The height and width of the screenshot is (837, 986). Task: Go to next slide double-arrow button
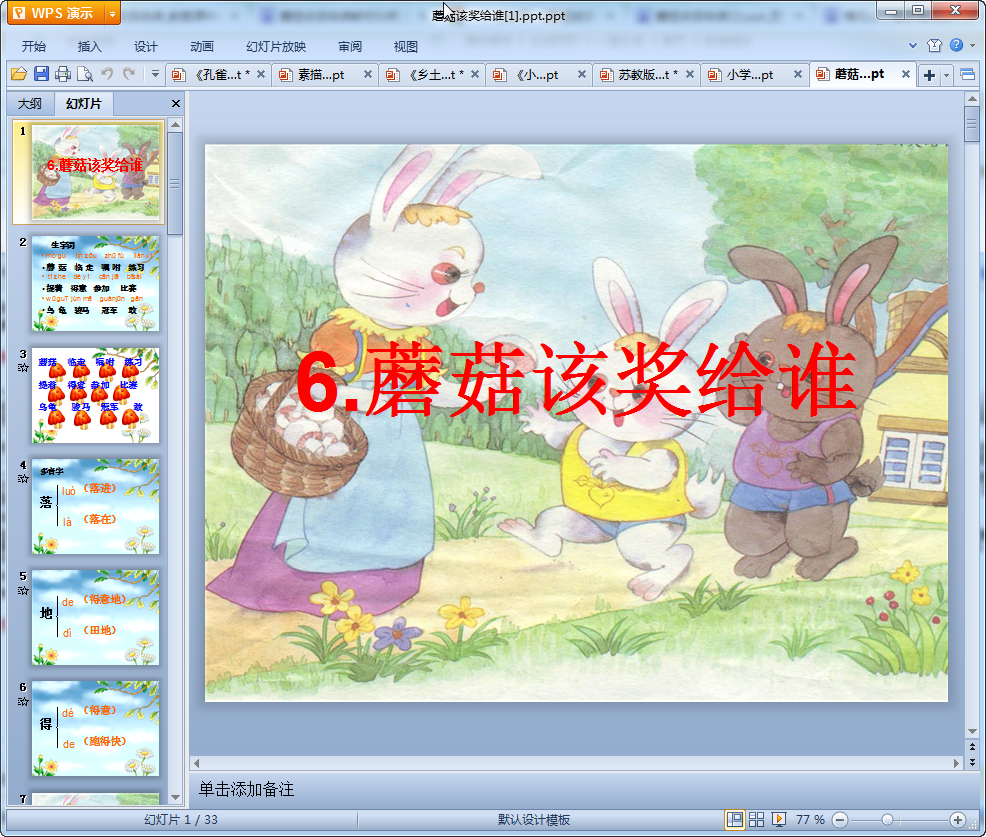tap(972, 762)
